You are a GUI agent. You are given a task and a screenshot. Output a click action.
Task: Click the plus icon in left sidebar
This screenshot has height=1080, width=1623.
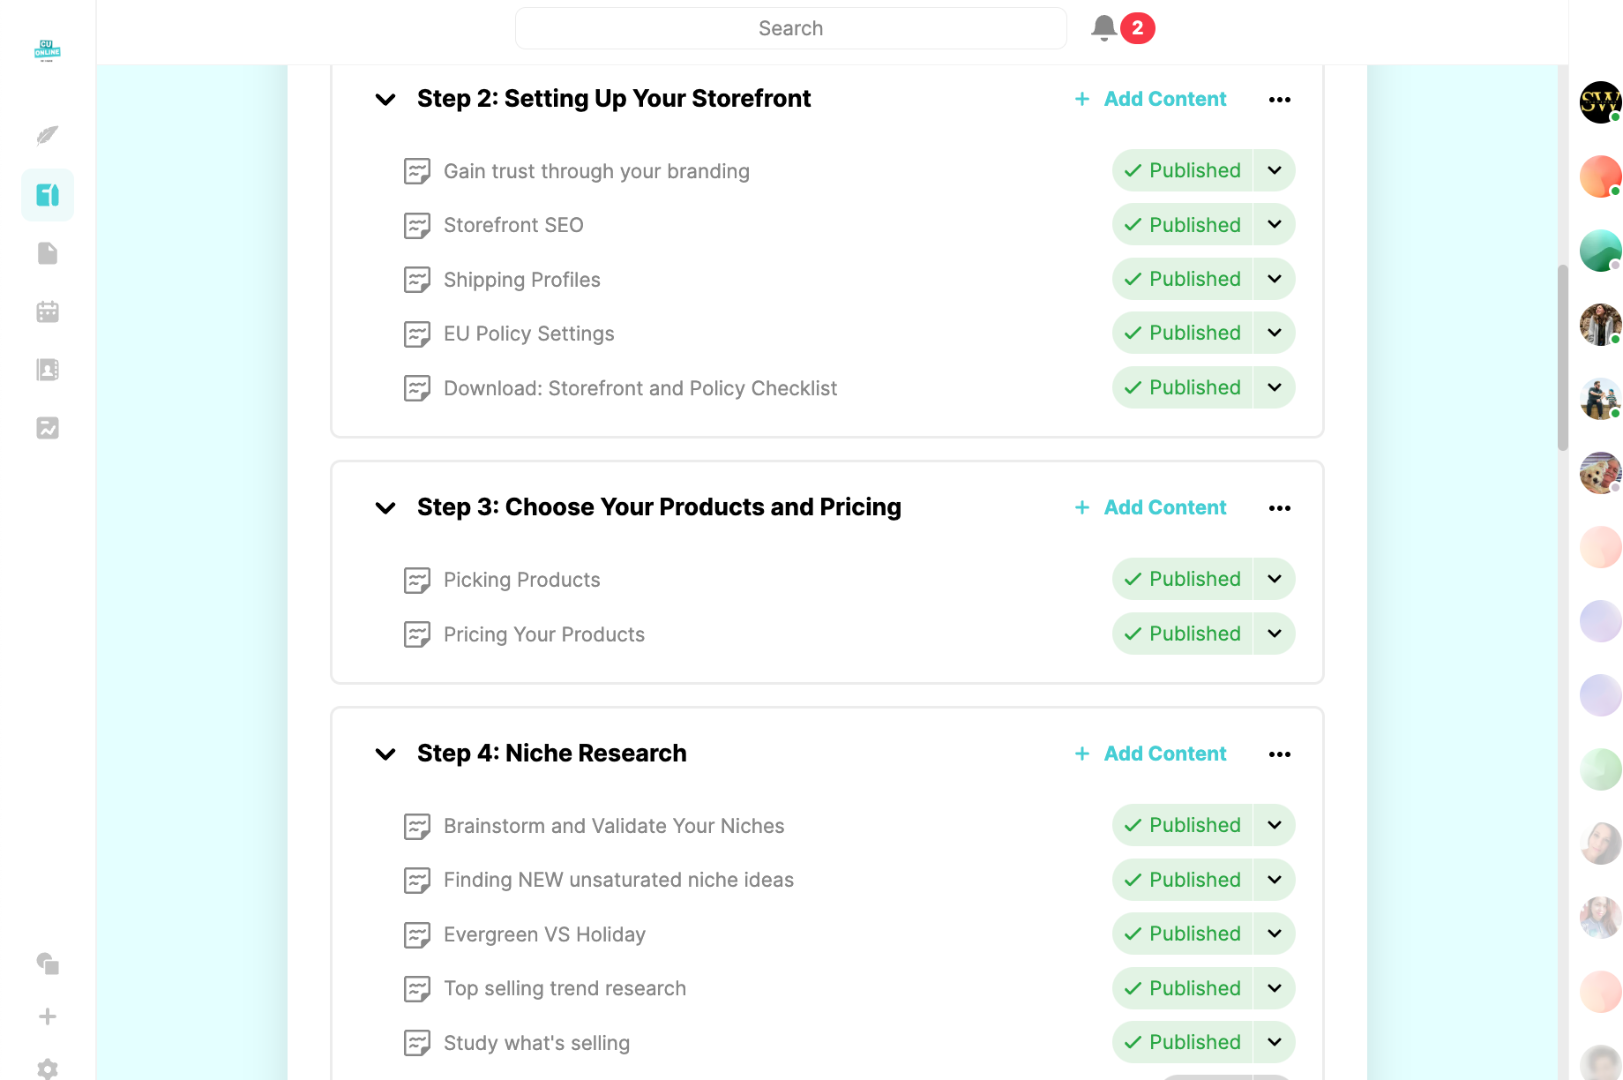click(x=47, y=1017)
